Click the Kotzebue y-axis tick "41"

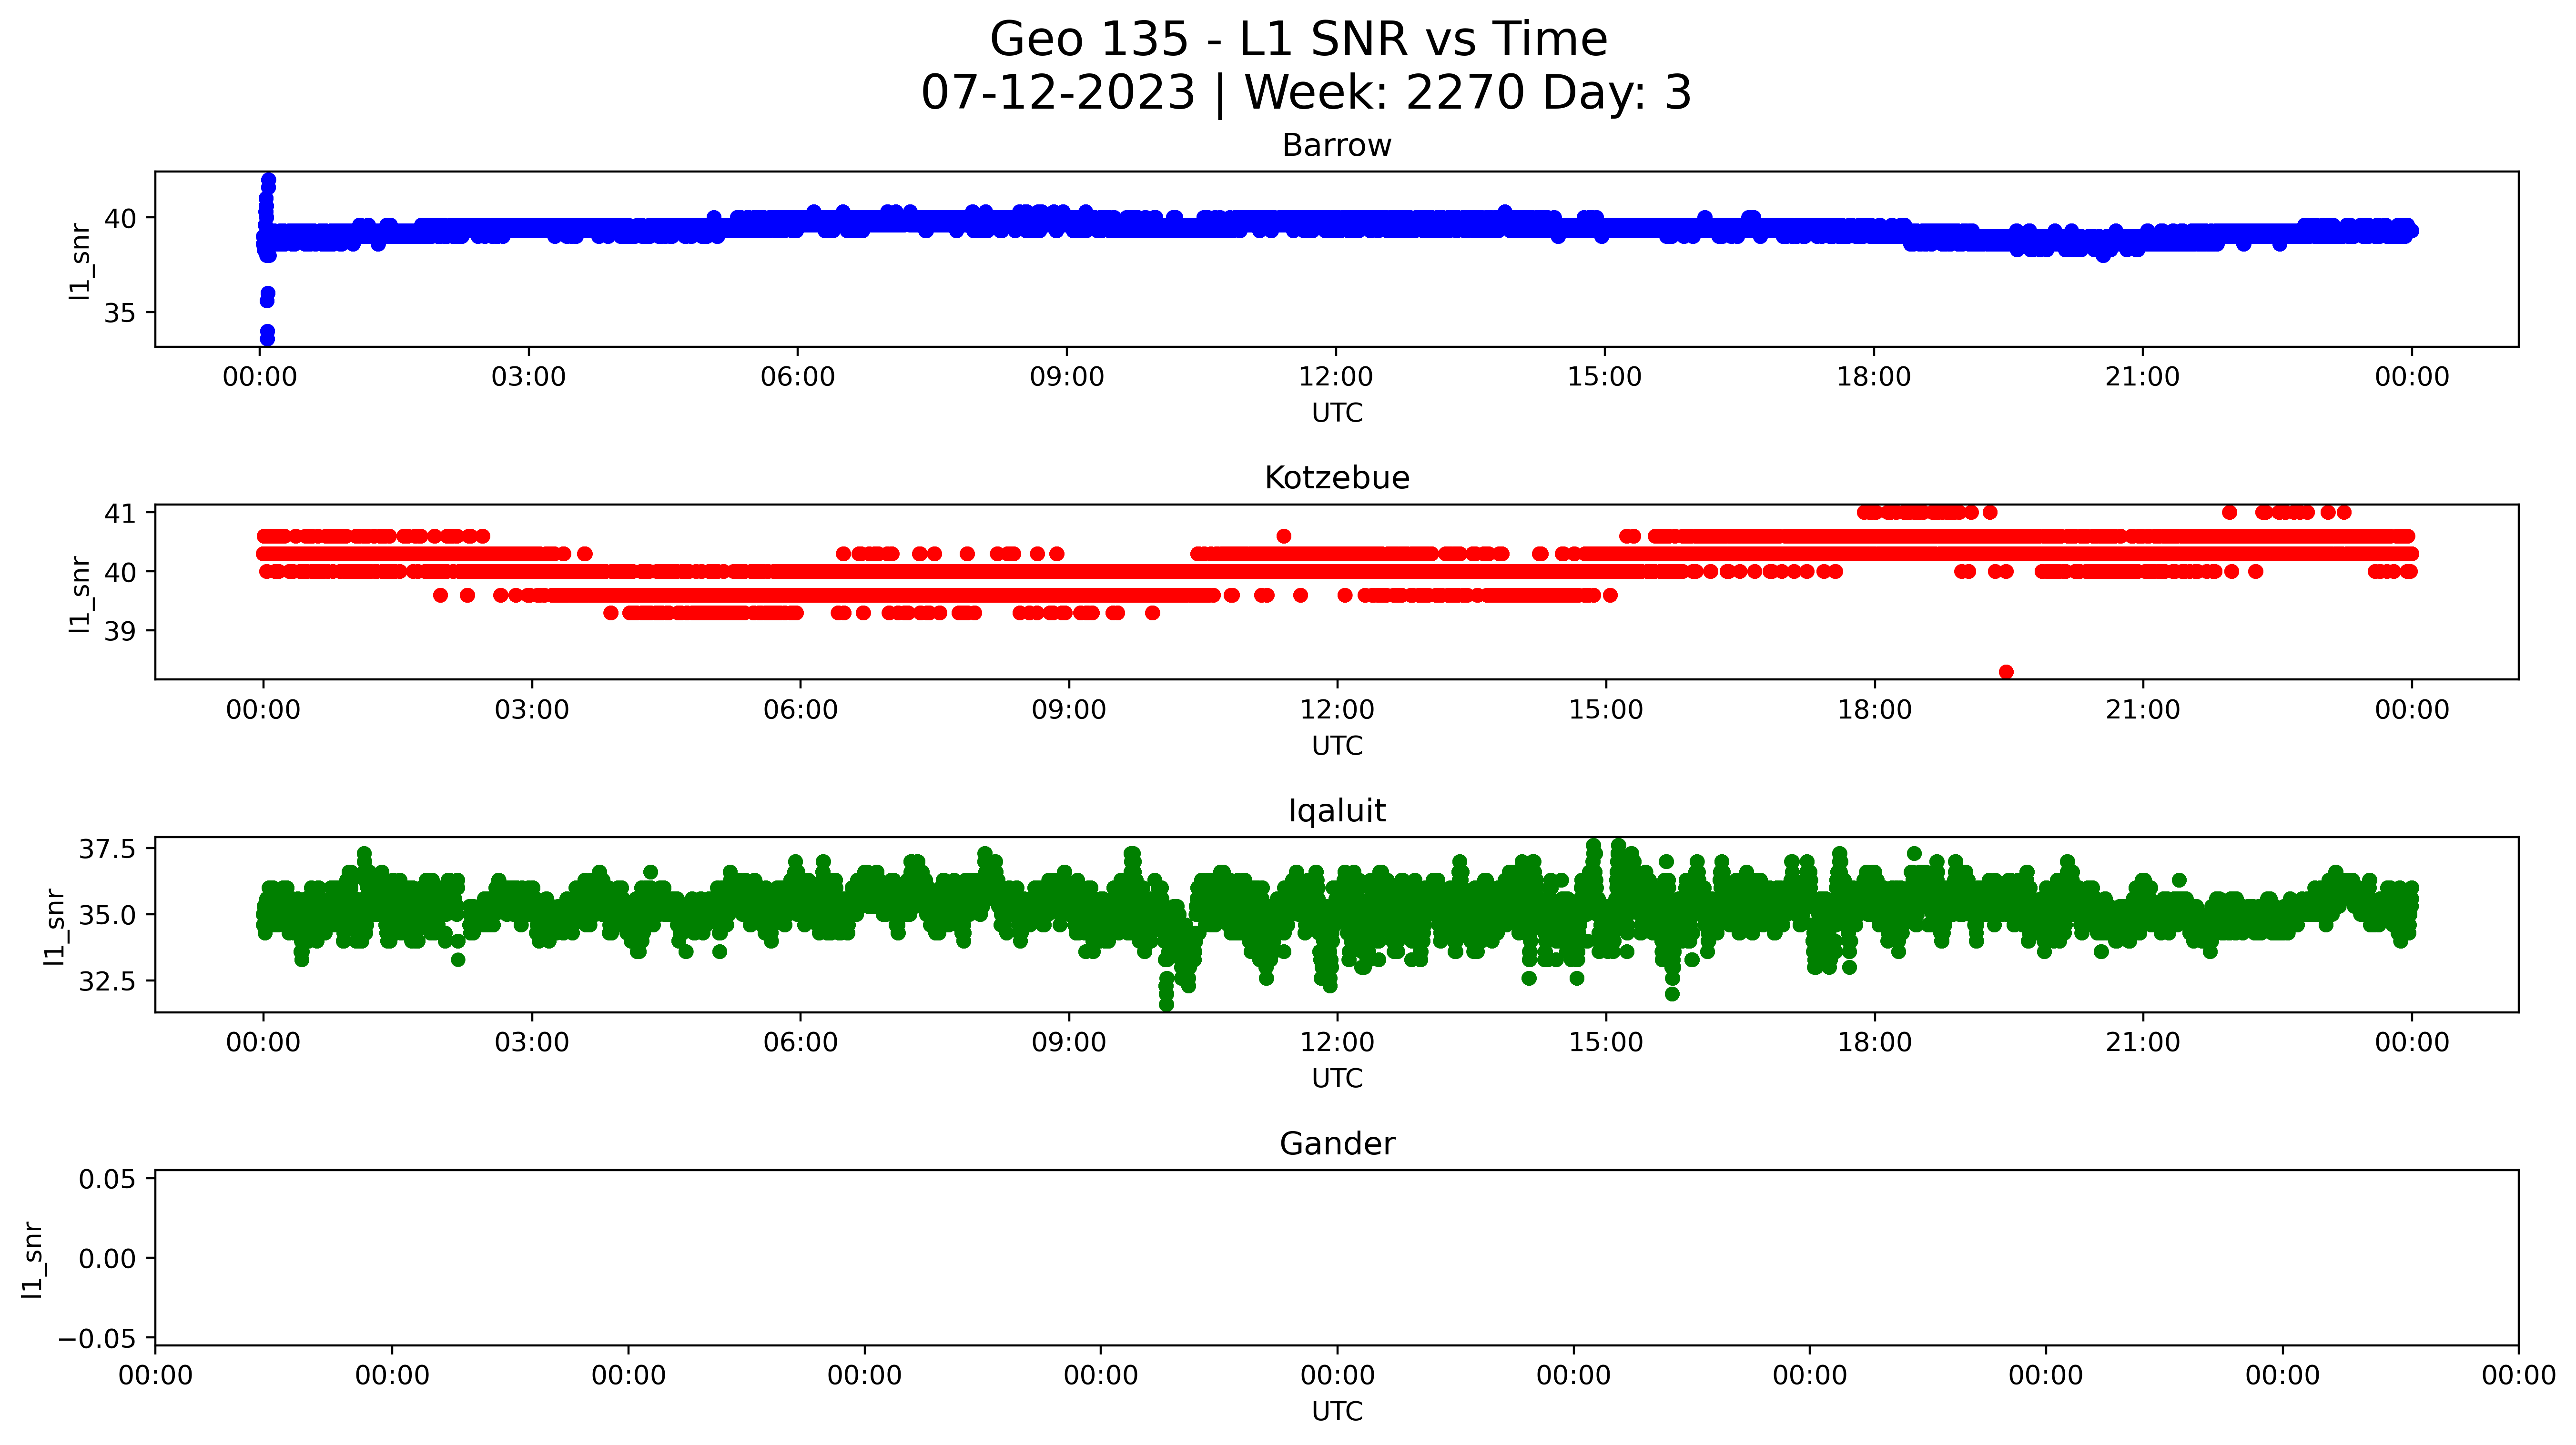click(x=120, y=513)
